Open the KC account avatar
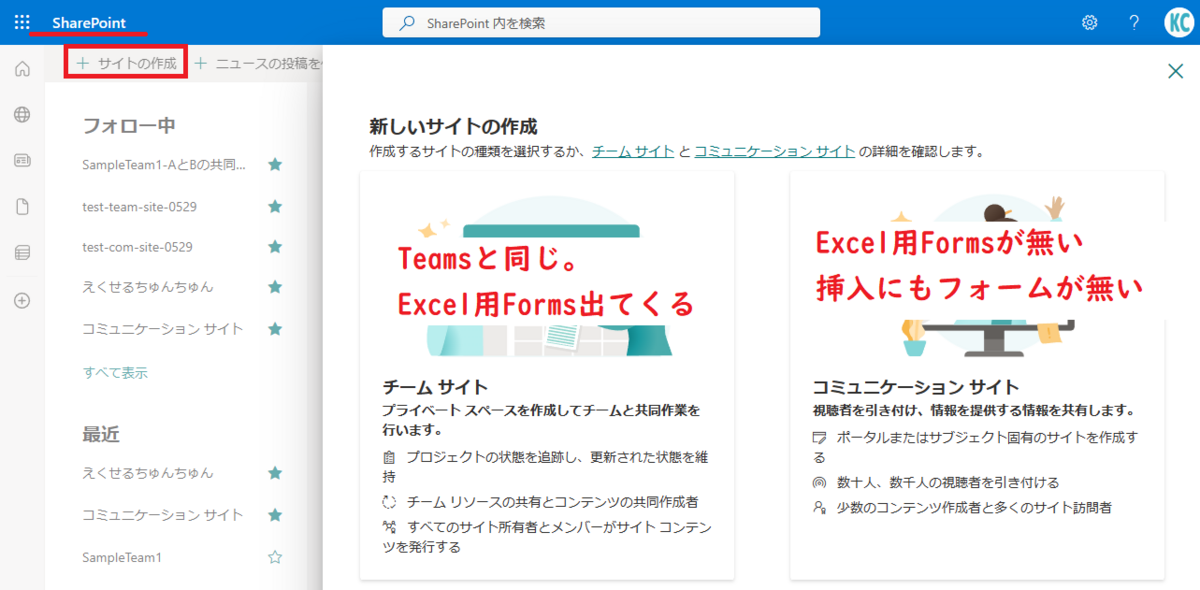This screenshot has width=1200, height=590. (1179, 23)
